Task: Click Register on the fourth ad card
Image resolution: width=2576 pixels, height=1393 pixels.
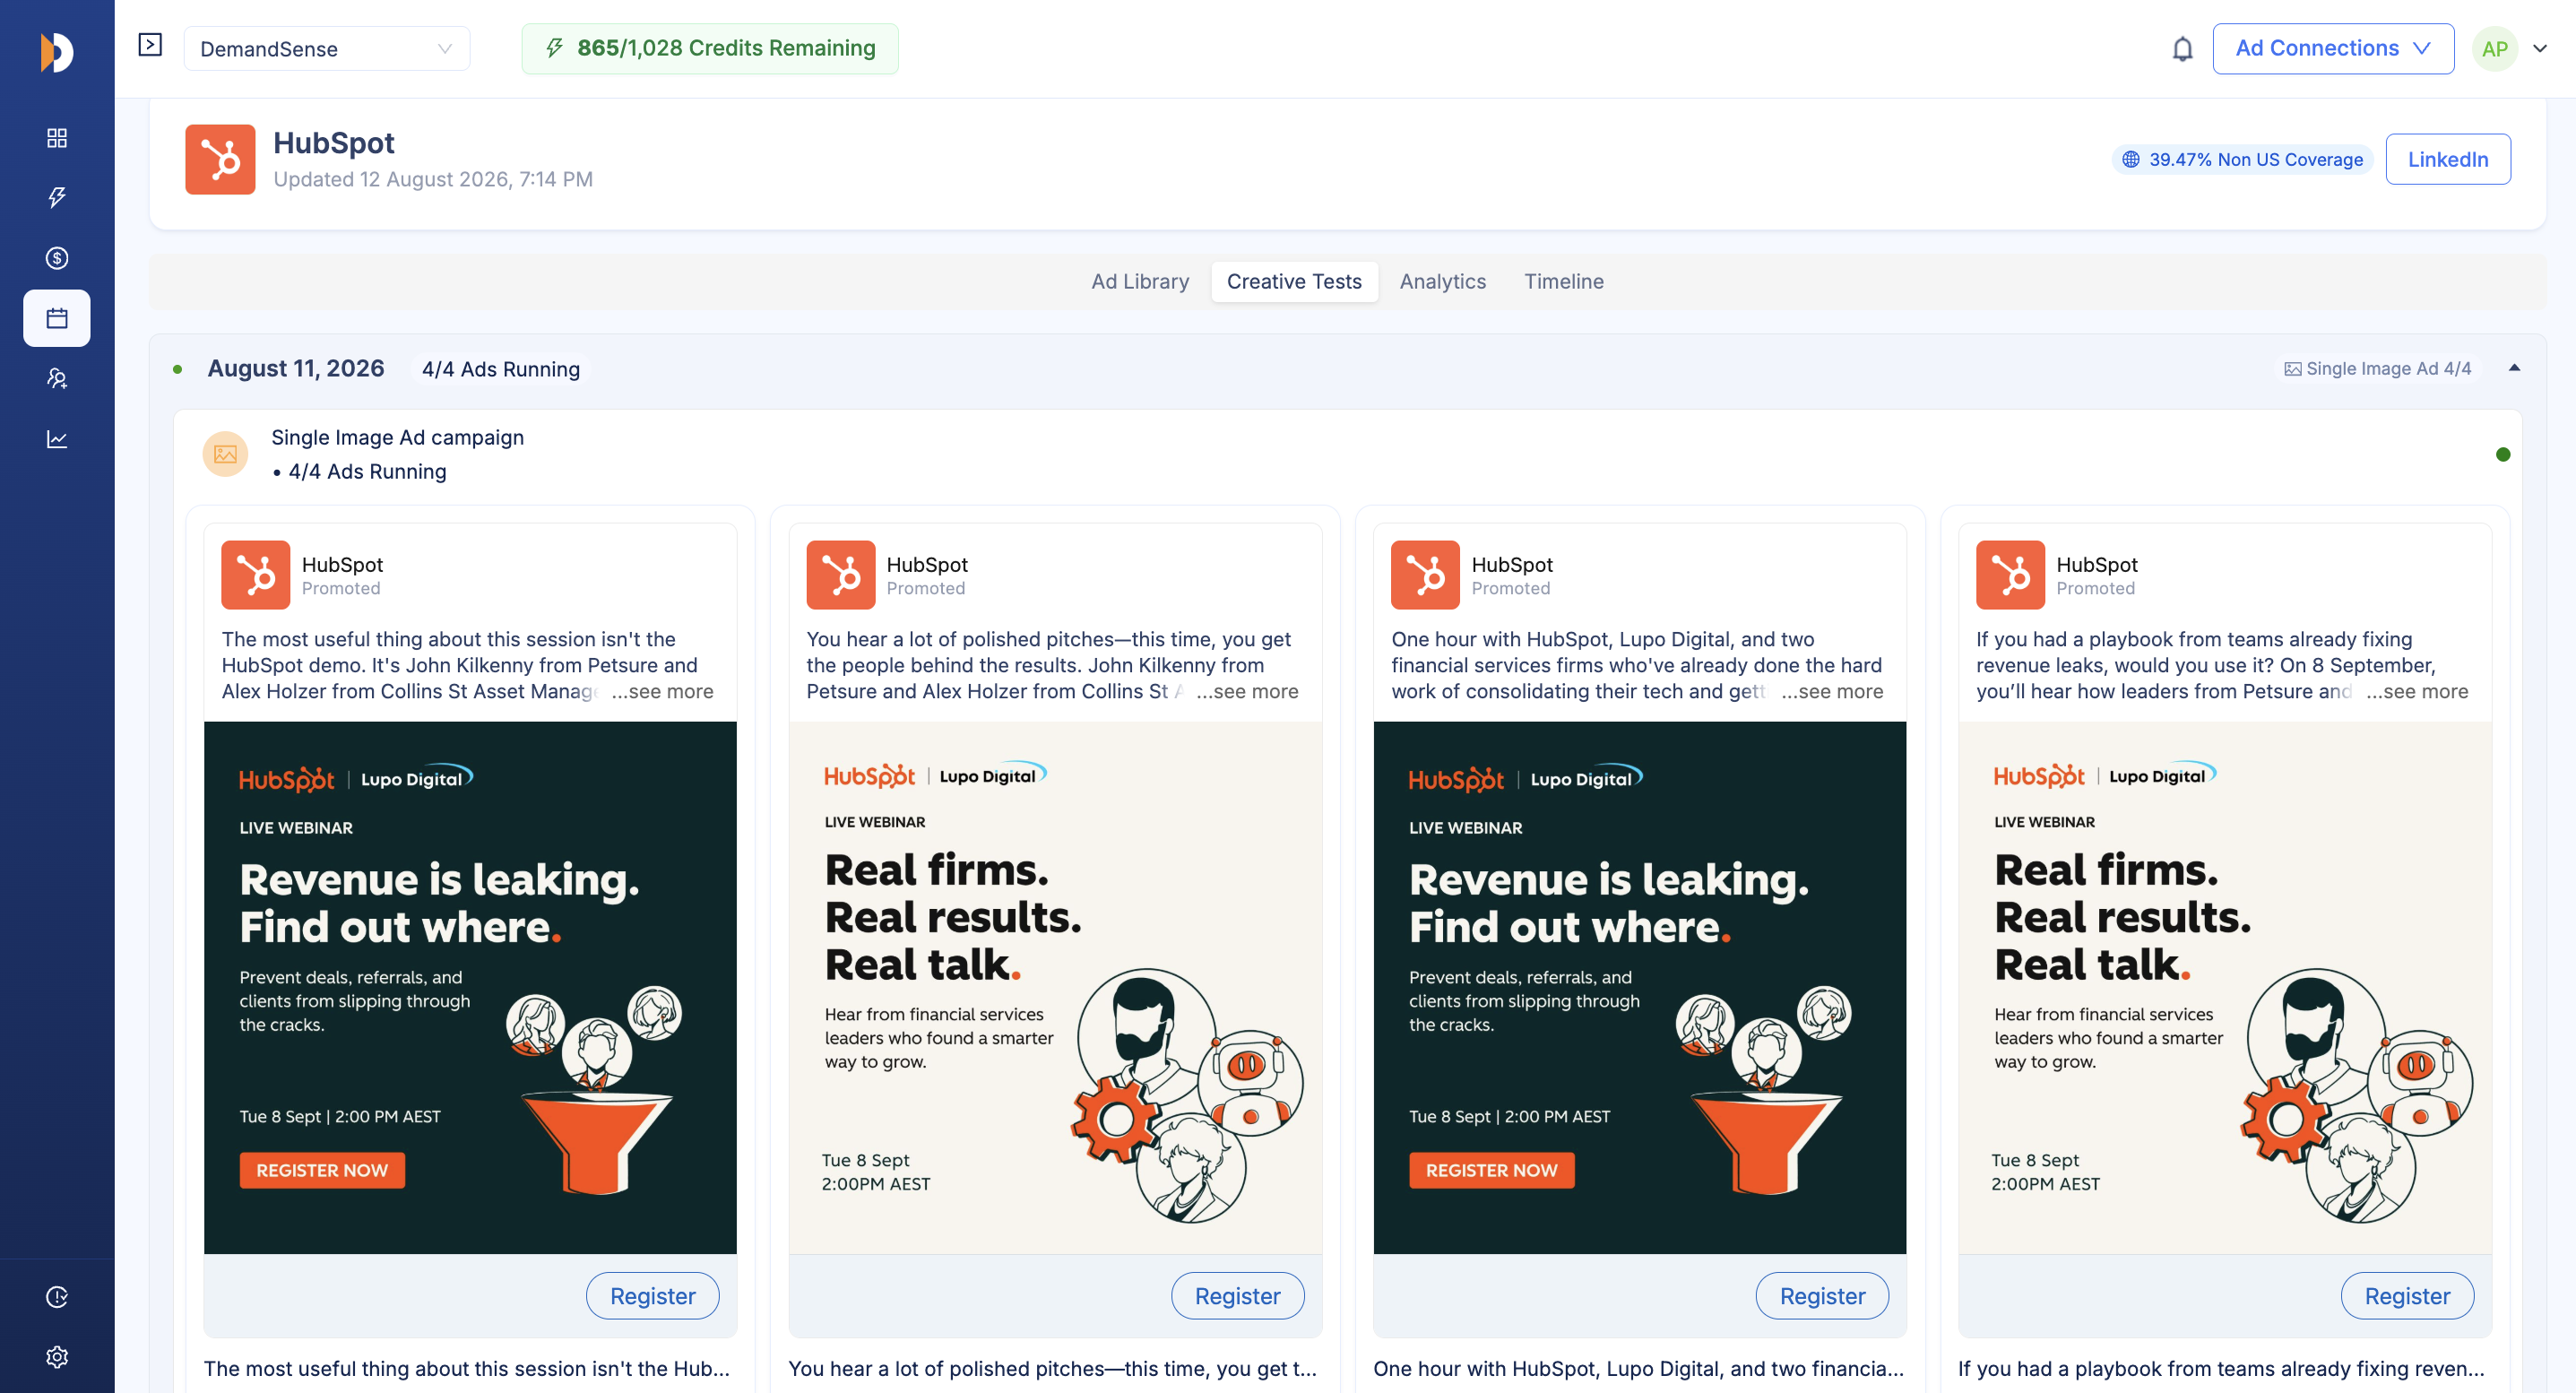Action: pos(2407,1295)
